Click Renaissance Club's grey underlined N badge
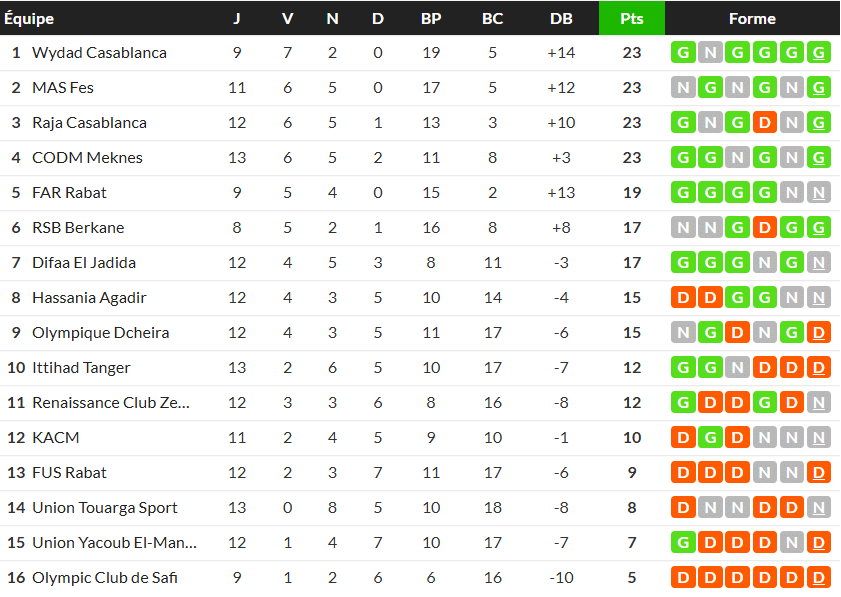Image resolution: width=841 pixels, height=597 pixels. pos(819,403)
